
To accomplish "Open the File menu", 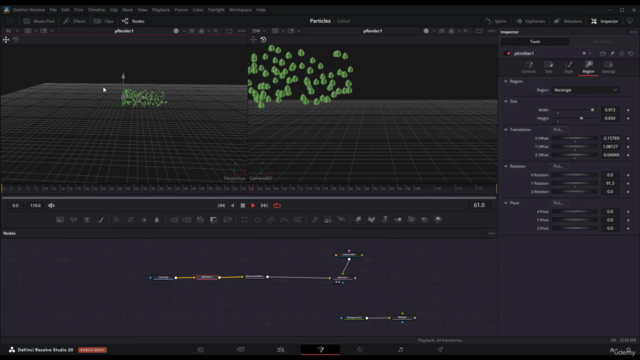I will (53, 10).
